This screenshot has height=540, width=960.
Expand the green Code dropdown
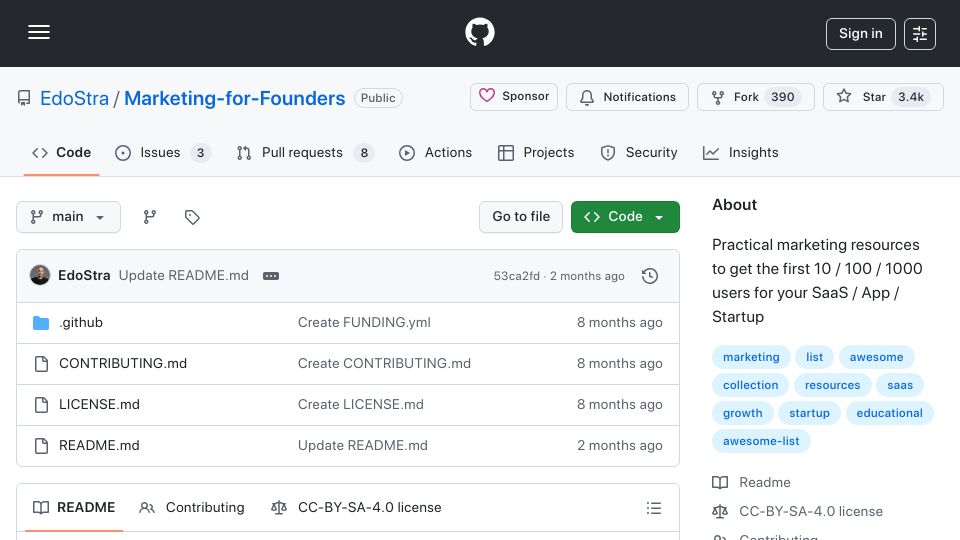click(625, 217)
